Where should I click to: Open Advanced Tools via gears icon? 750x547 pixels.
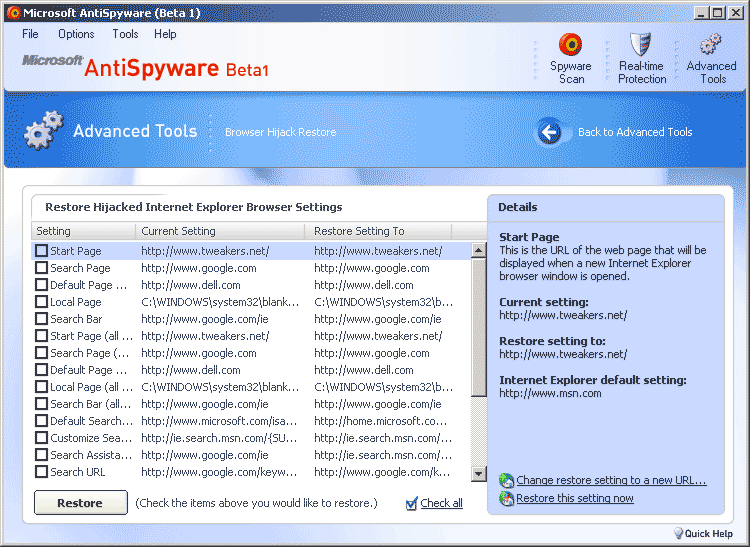click(x=710, y=44)
